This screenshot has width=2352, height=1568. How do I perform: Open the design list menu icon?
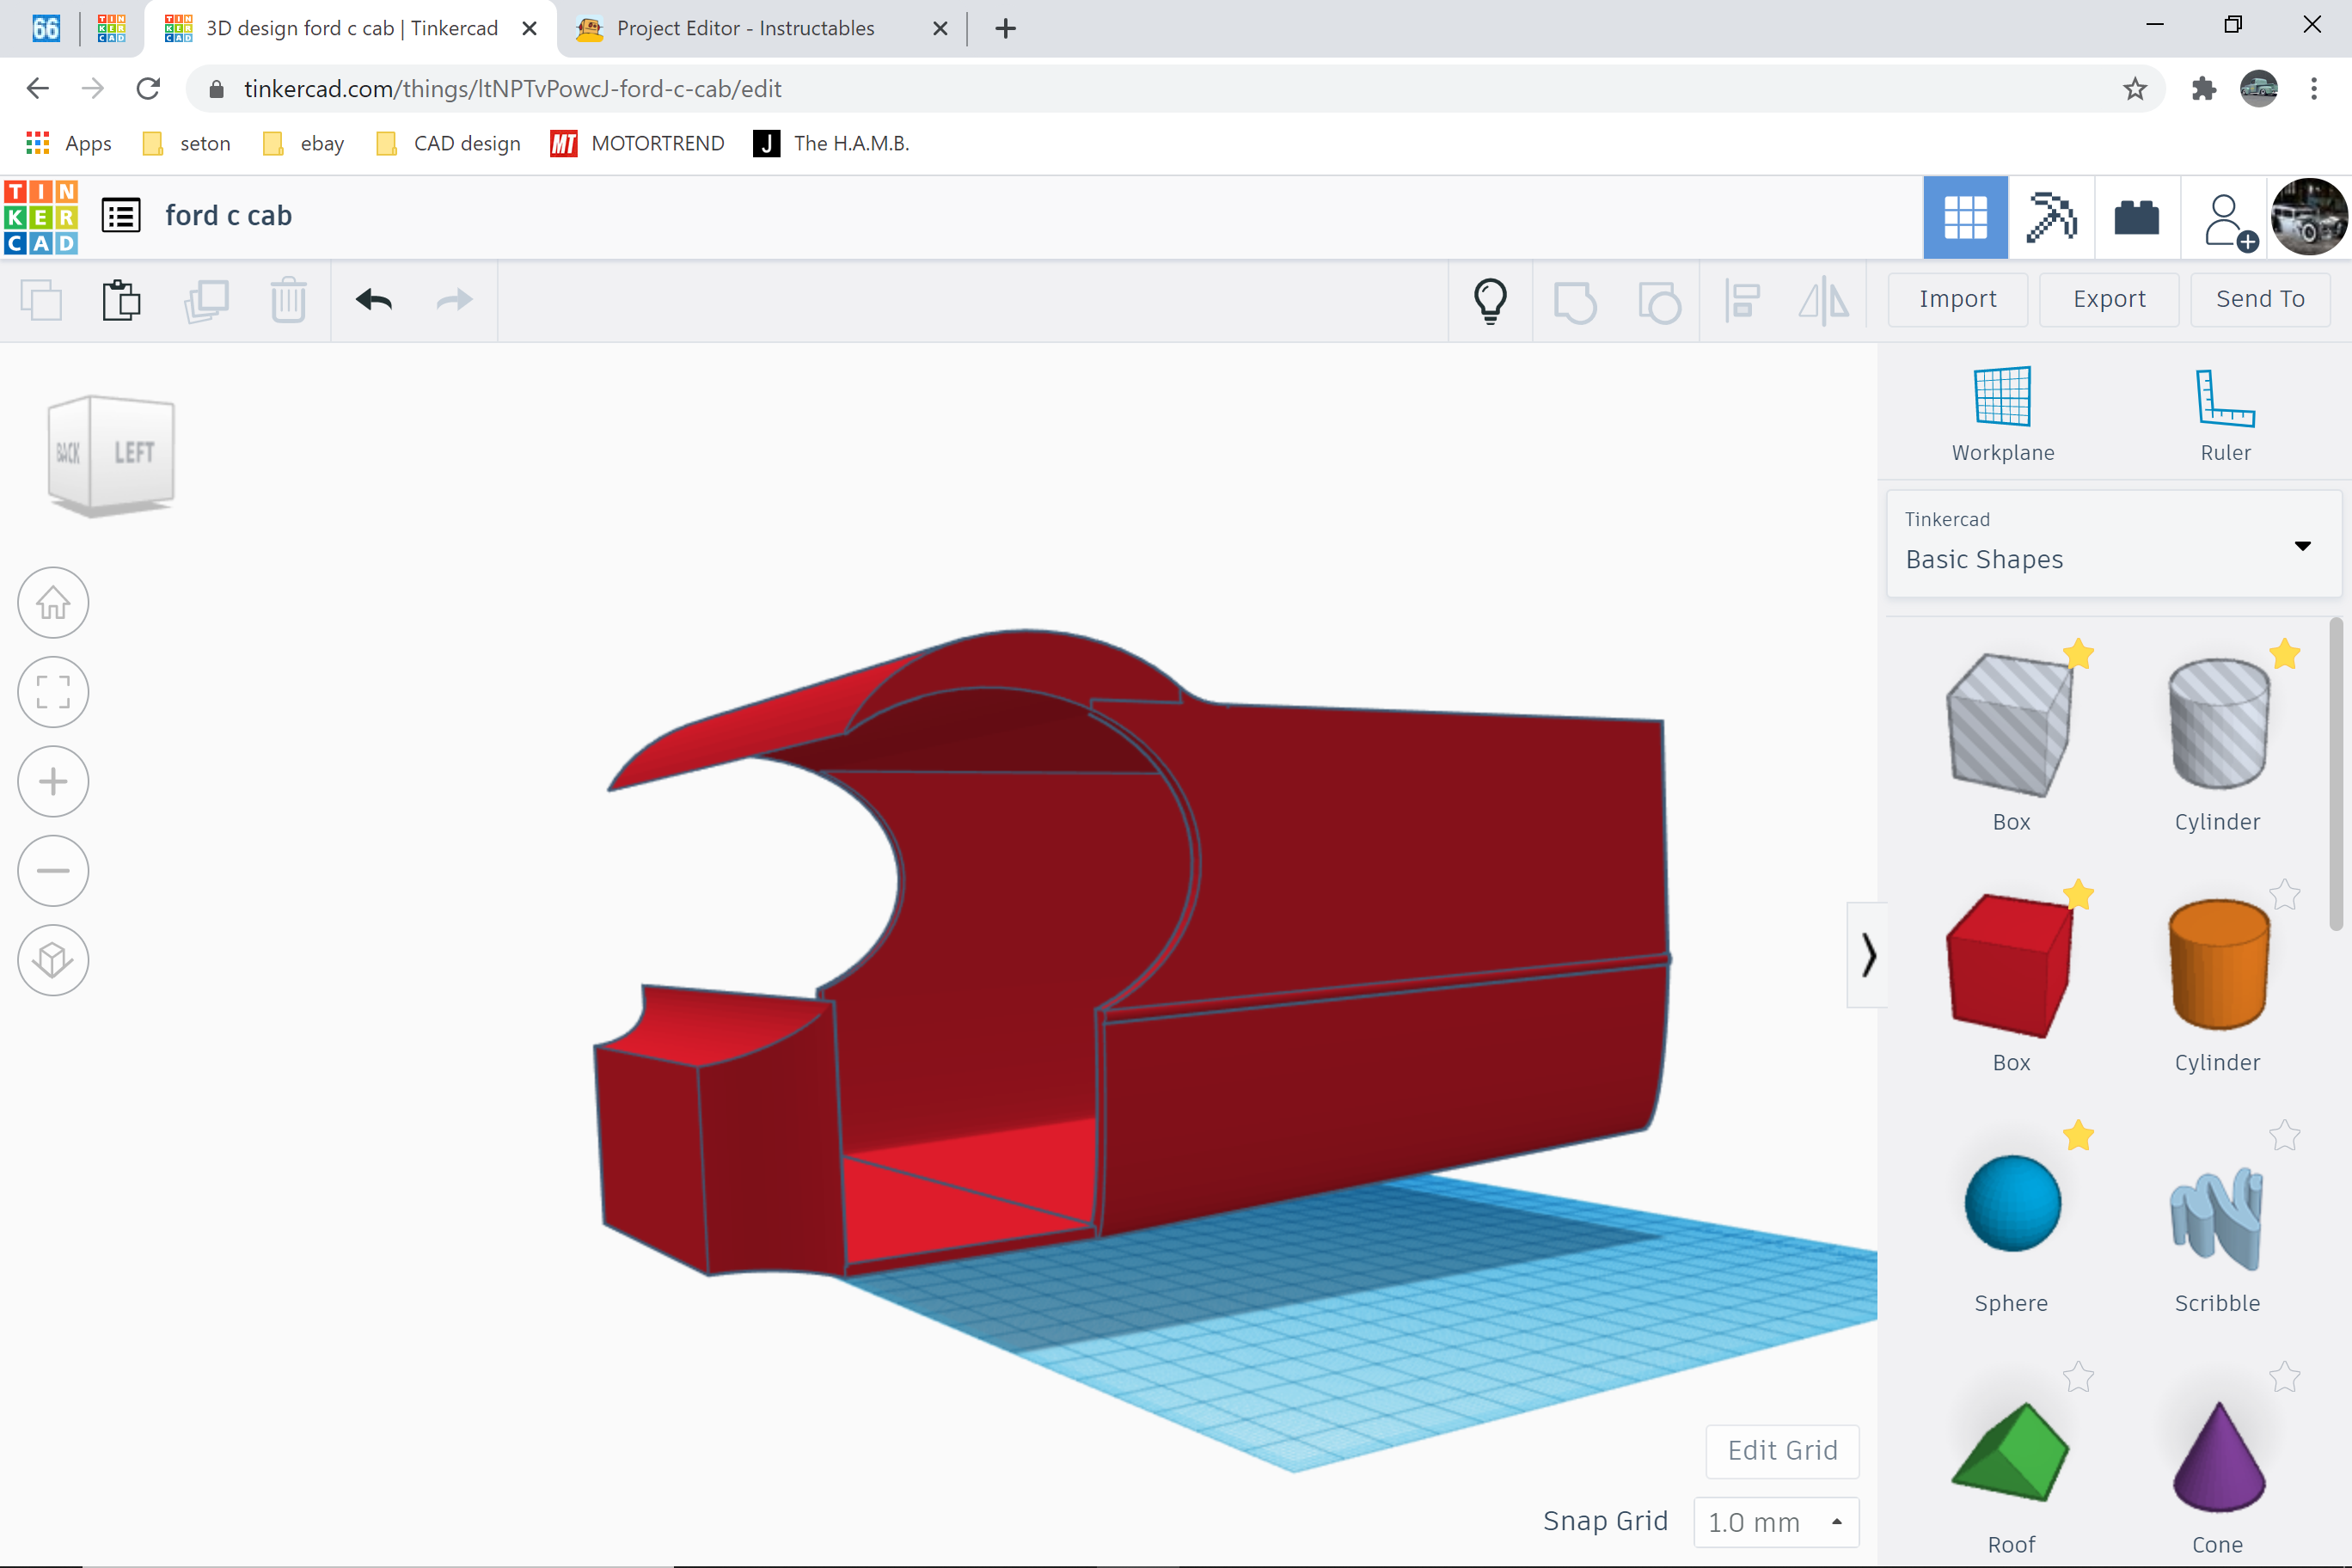click(x=121, y=216)
